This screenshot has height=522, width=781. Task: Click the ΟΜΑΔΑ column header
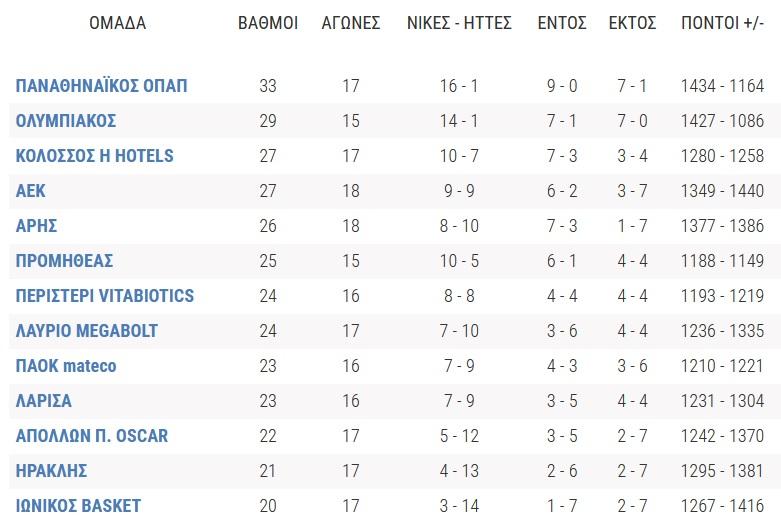tap(118, 23)
